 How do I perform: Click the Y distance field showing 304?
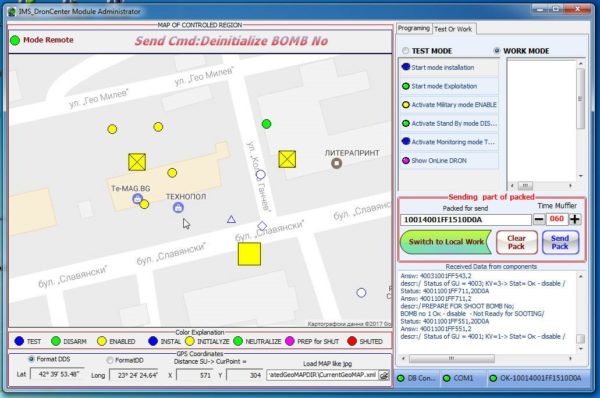tap(245, 375)
